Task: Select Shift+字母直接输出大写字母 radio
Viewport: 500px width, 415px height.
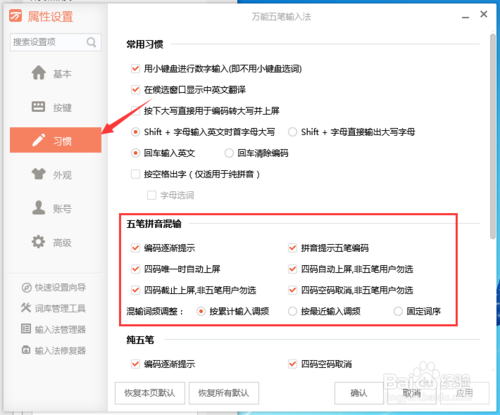Action: point(292,132)
